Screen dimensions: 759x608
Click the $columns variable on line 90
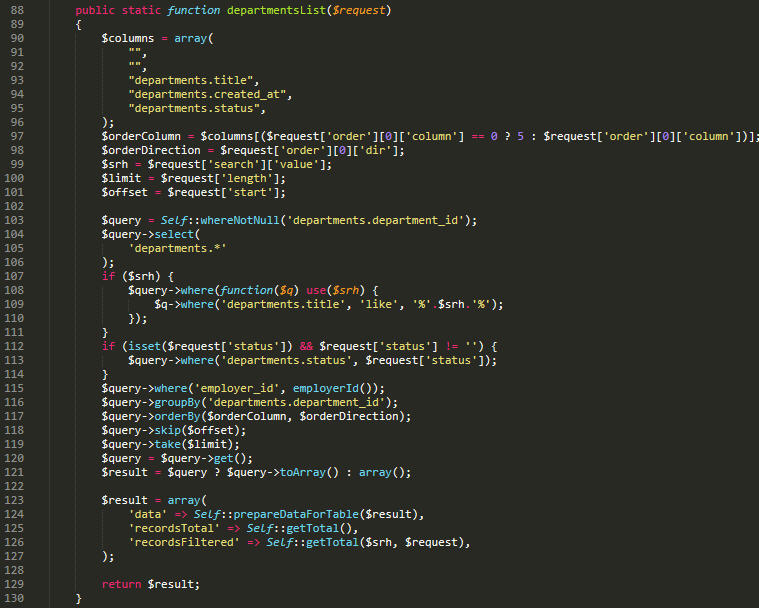[128, 38]
